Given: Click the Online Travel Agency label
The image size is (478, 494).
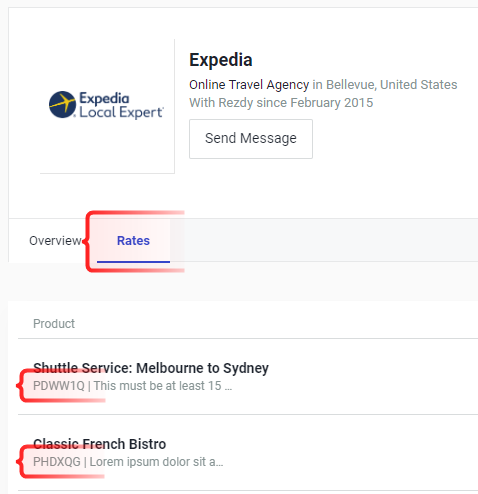Looking at the screenshot, I should pos(249,85).
